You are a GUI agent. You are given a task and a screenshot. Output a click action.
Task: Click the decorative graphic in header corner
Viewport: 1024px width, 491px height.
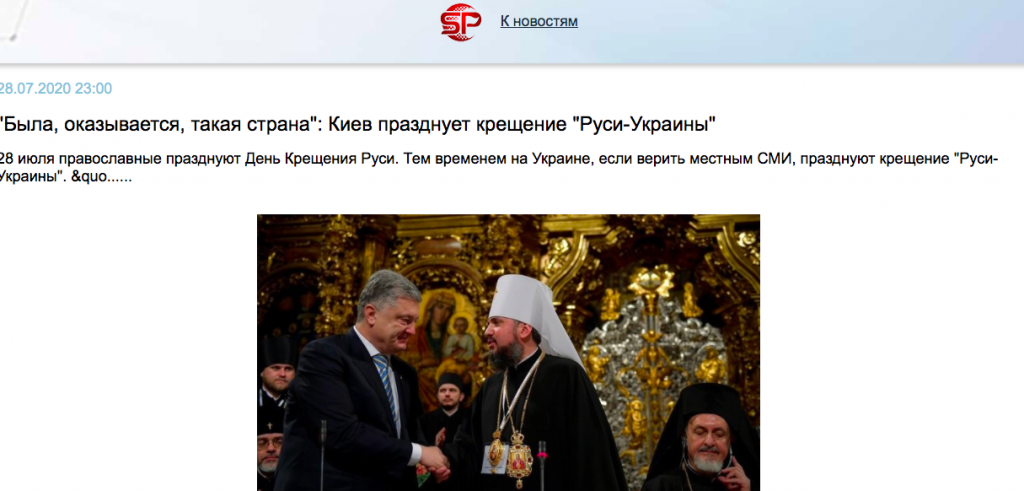[13, 20]
